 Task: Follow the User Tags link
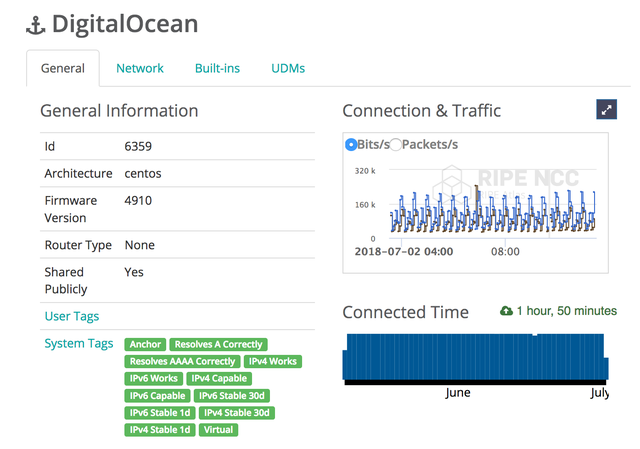click(x=72, y=316)
